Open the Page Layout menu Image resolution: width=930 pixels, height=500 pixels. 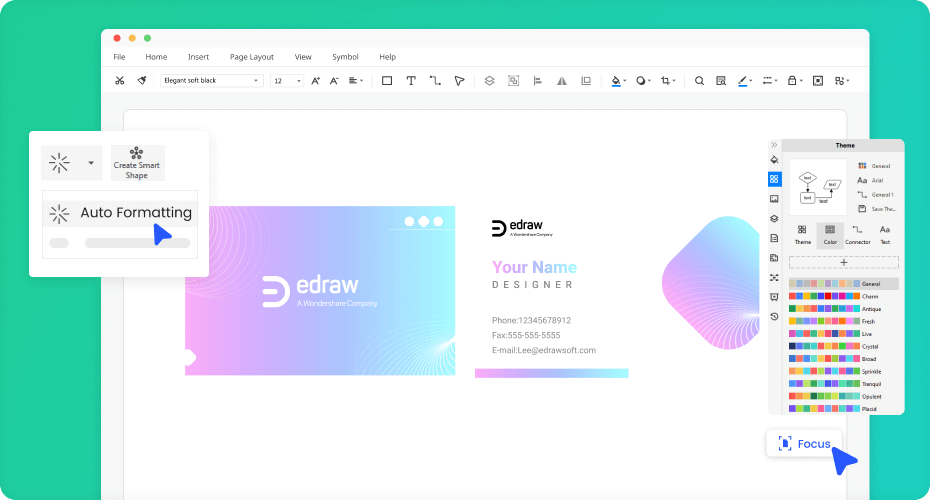coord(251,57)
